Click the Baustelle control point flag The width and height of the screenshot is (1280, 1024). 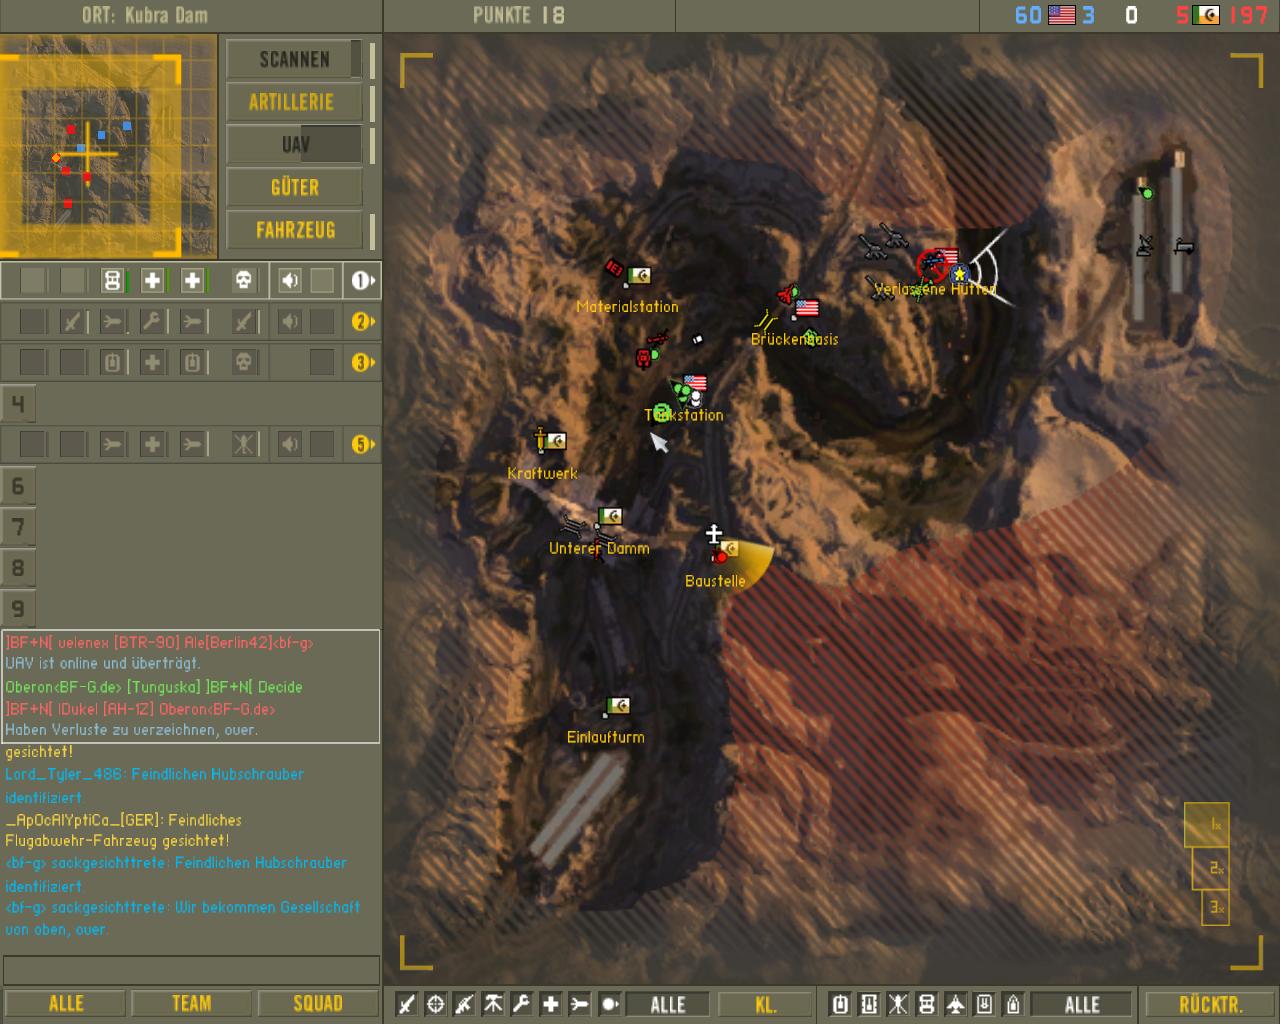(x=729, y=548)
